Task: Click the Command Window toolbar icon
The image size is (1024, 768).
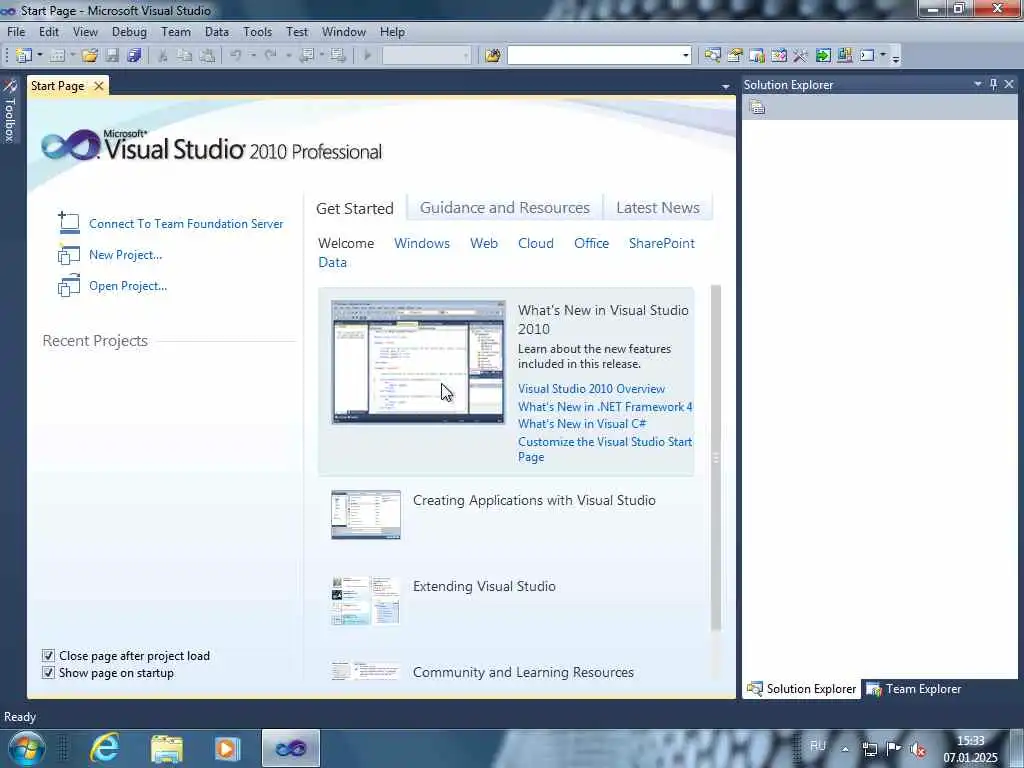Action: [x=867, y=56]
